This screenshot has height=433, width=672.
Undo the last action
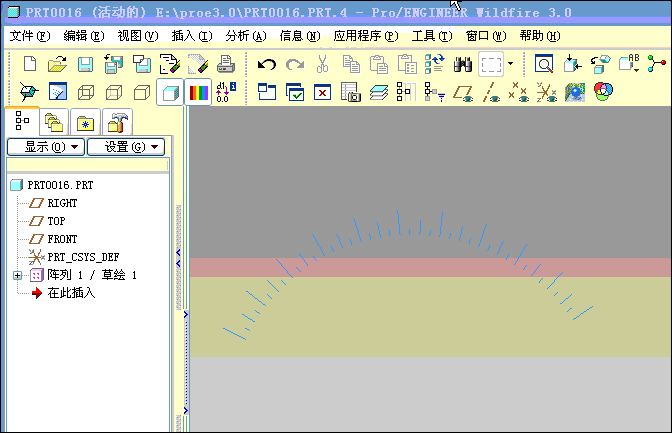pyautogui.click(x=267, y=65)
